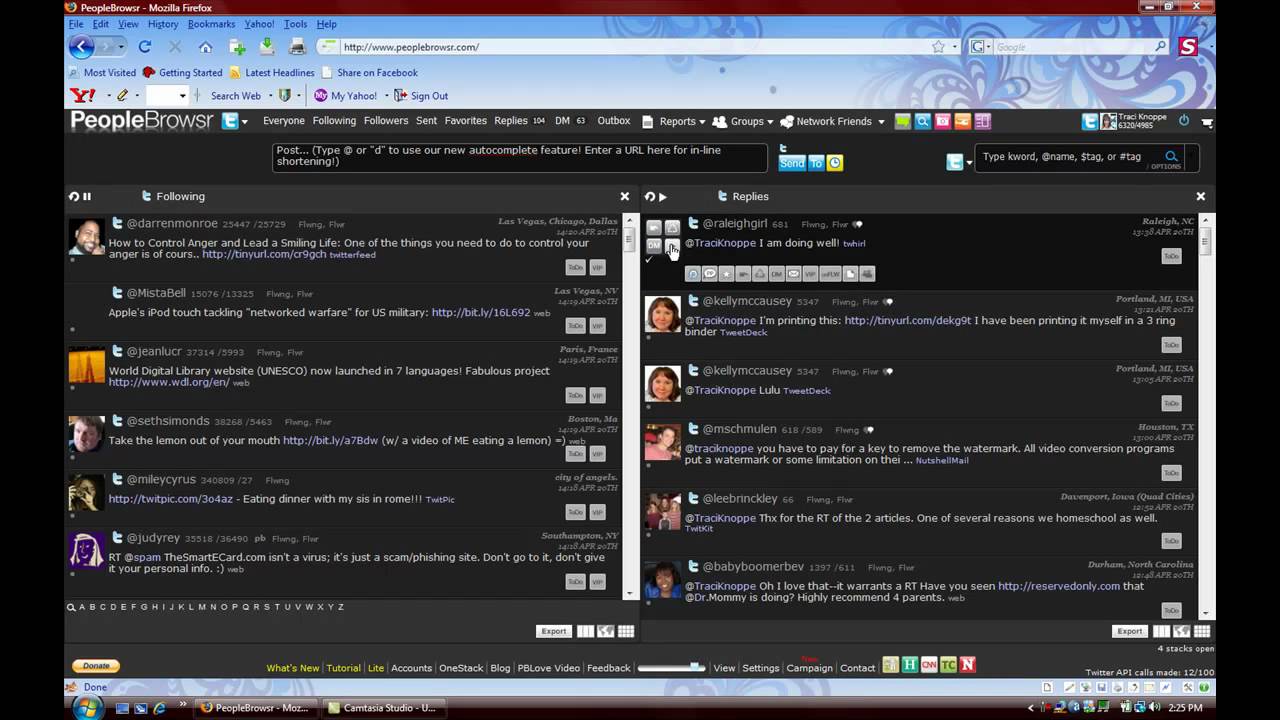This screenshot has height=720, width=1280.
Task: Click ToDo toggle on mschmulen reply
Action: [x=1171, y=472]
